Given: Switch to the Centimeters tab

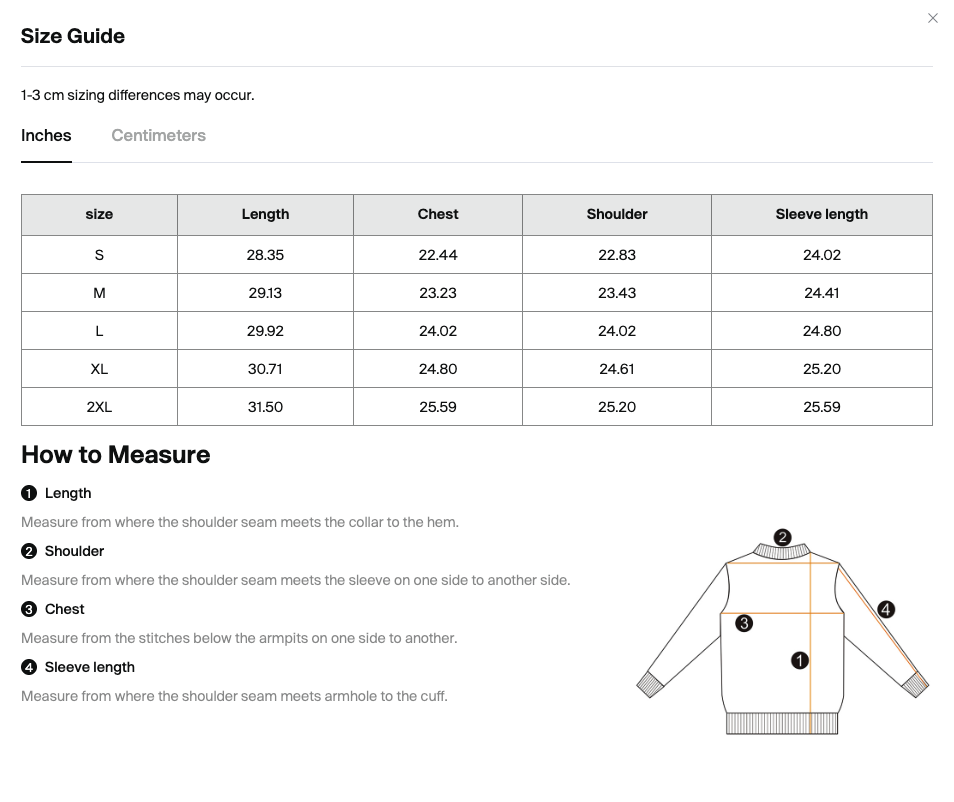Looking at the screenshot, I should pyautogui.click(x=158, y=135).
